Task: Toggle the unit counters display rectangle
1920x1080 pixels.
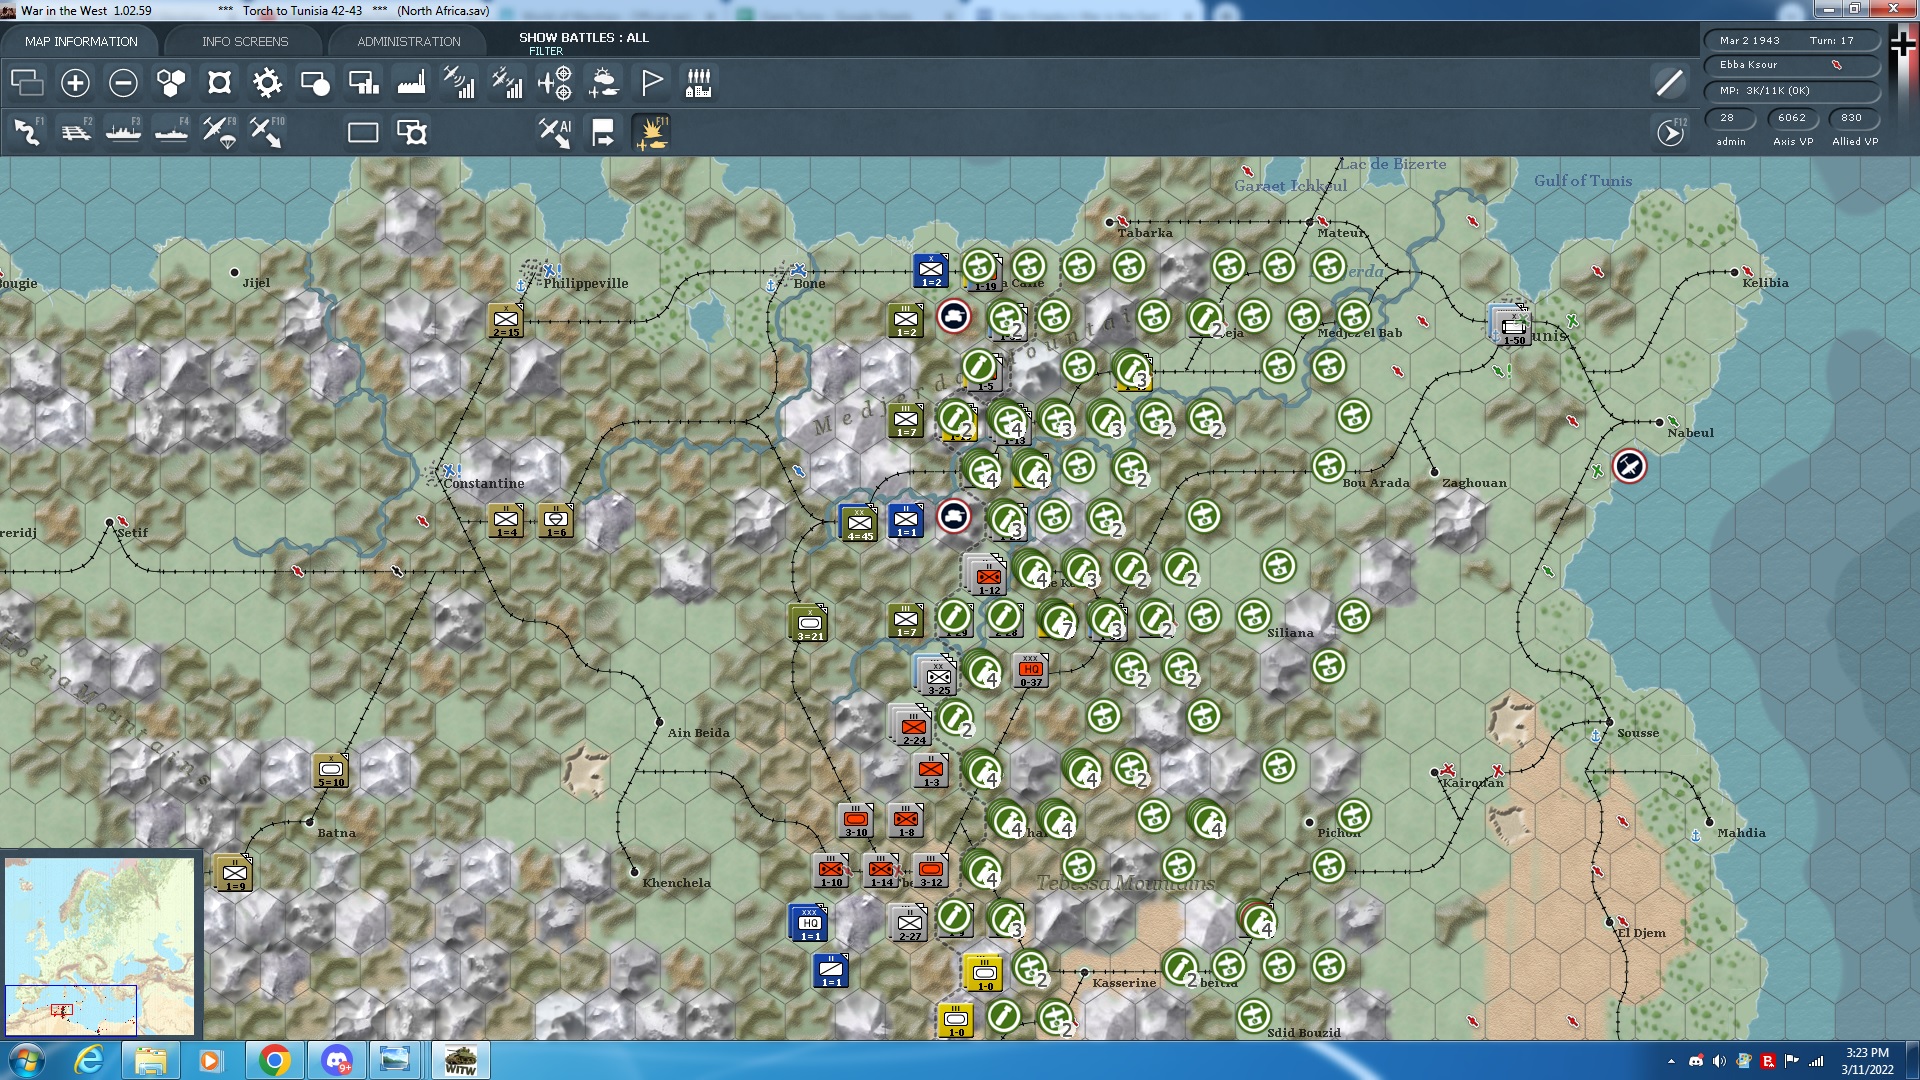Action: [362, 131]
